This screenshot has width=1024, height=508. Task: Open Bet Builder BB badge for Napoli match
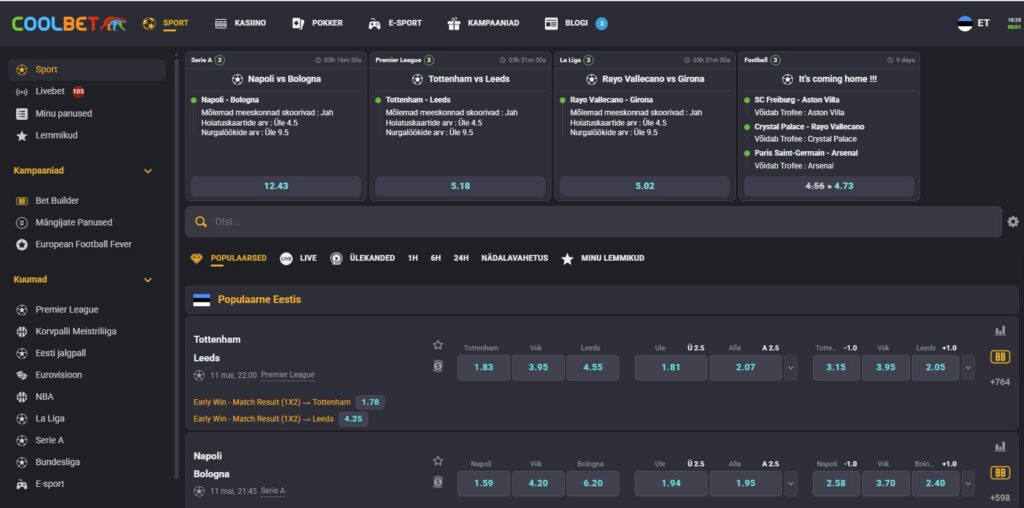[x=1000, y=473]
